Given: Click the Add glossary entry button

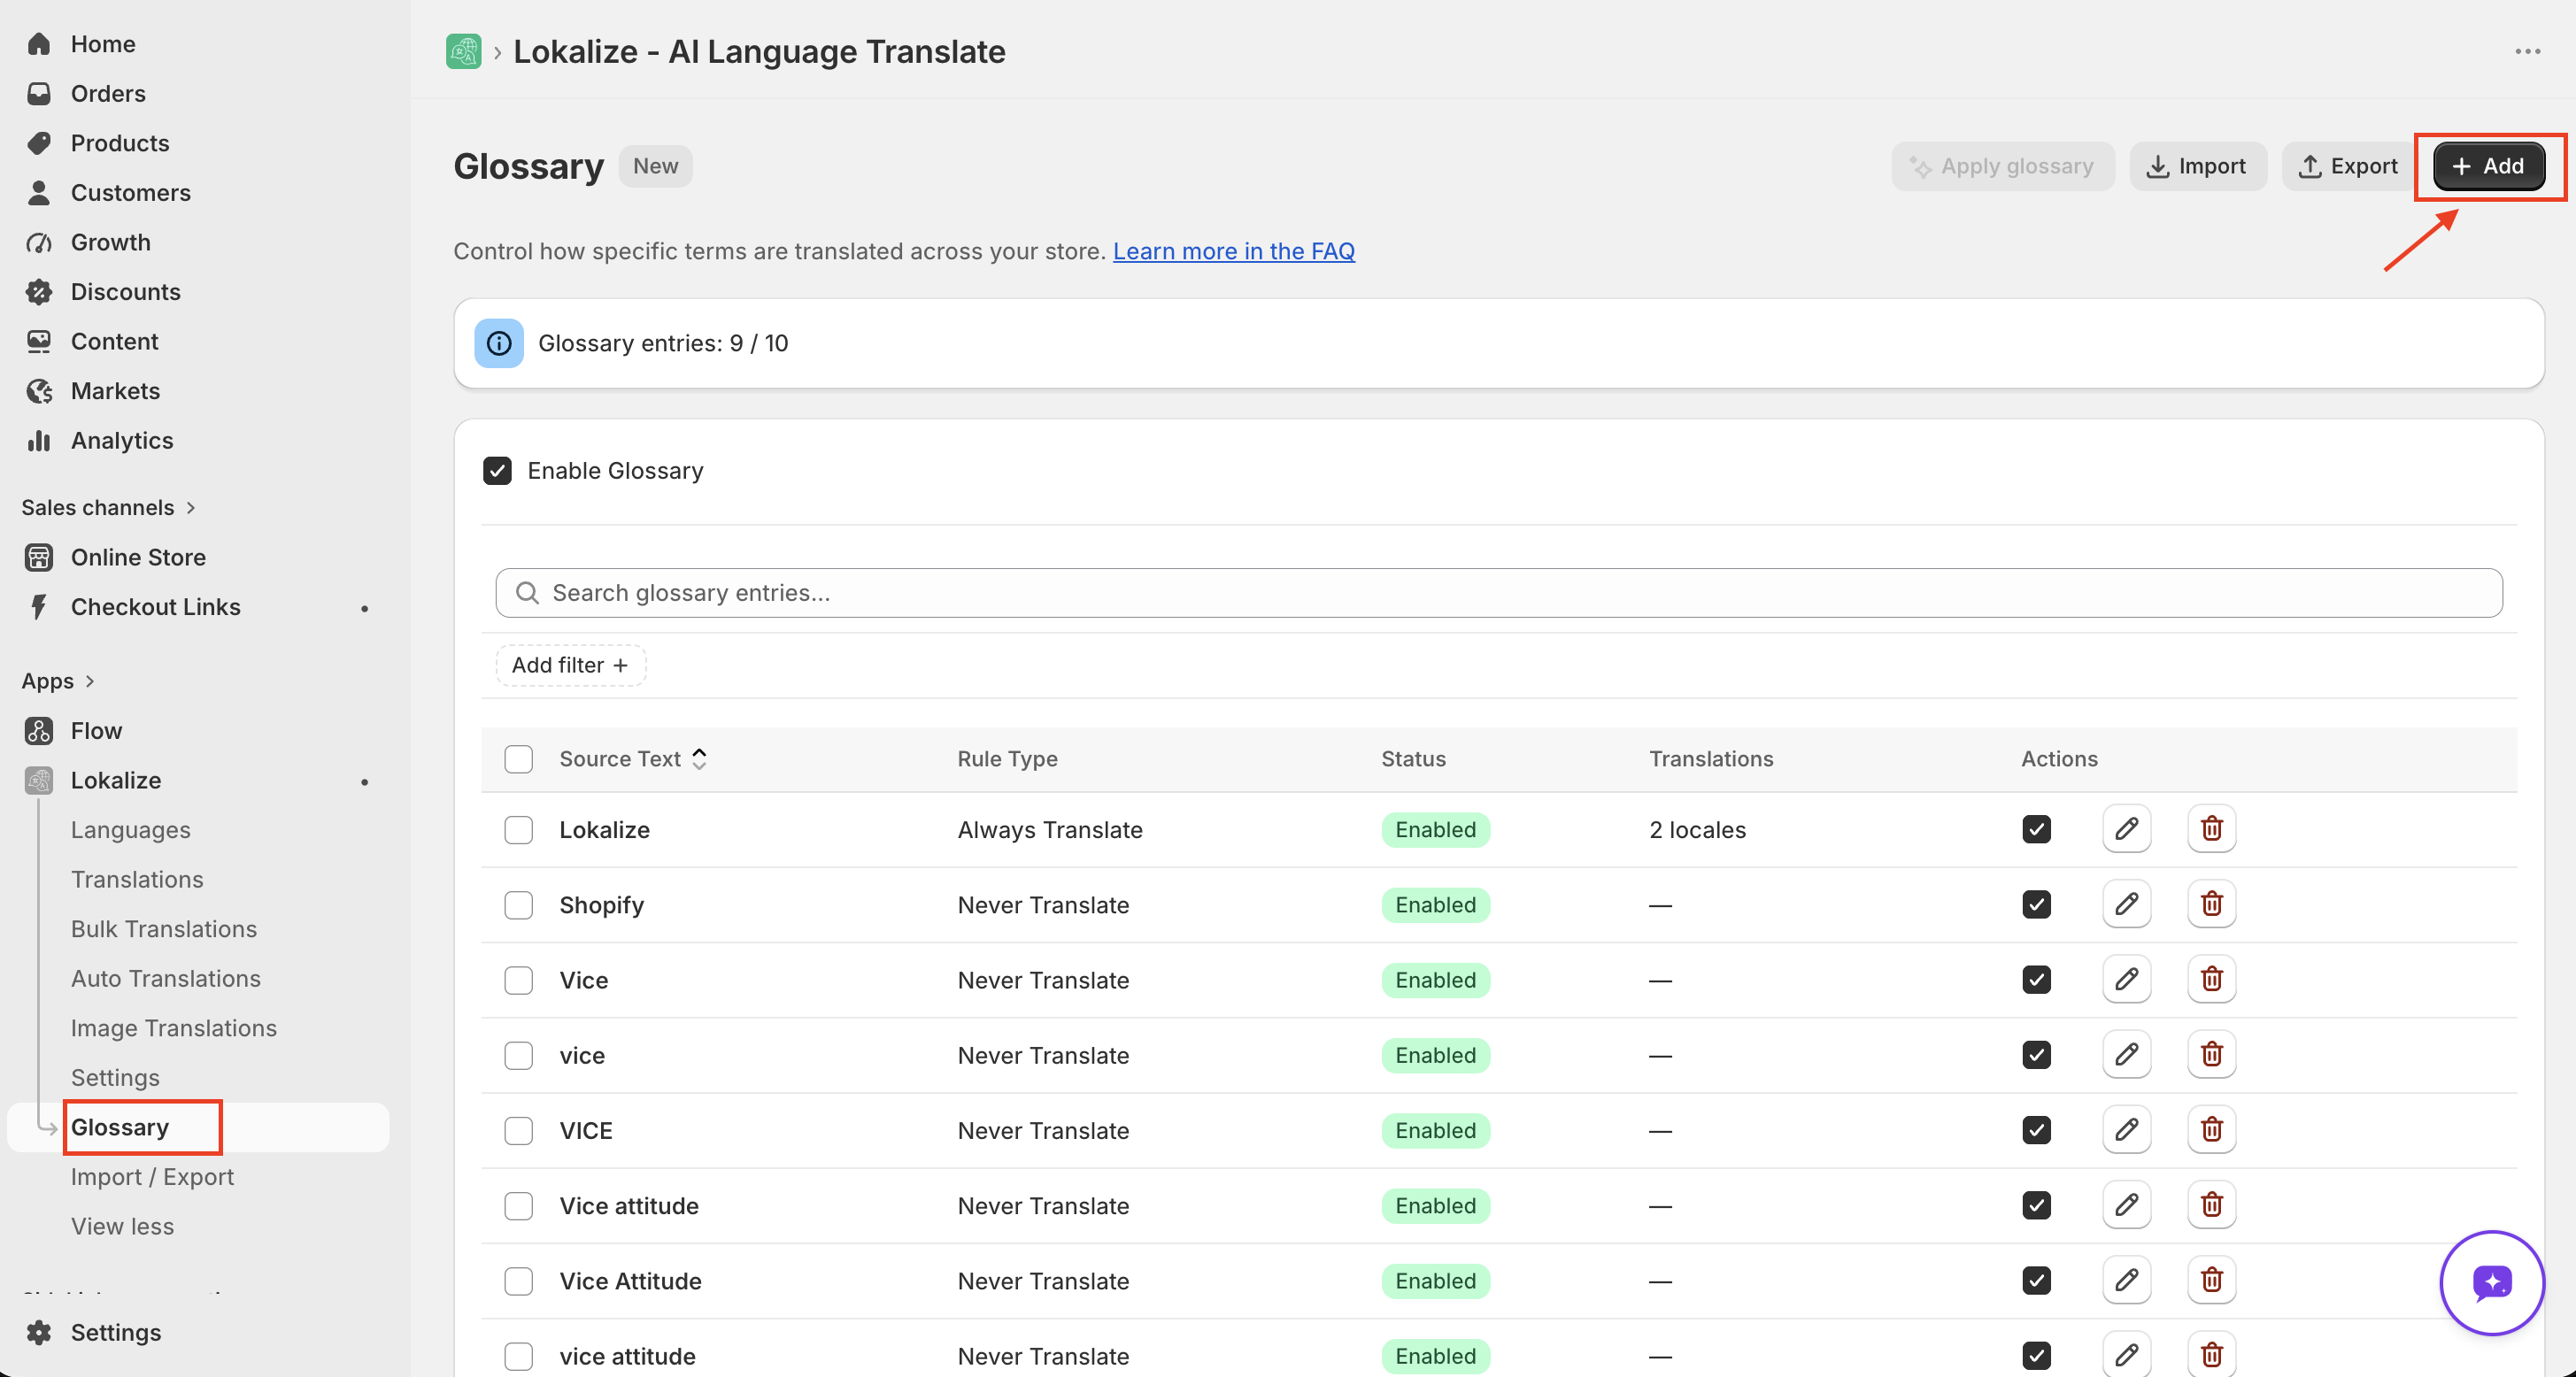Looking at the screenshot, I should [2488, 166].
